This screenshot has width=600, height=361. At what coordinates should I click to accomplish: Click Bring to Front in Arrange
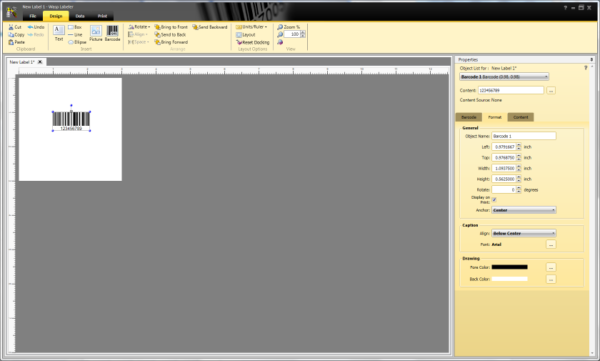pyautogui.click(x=171, y=27)
